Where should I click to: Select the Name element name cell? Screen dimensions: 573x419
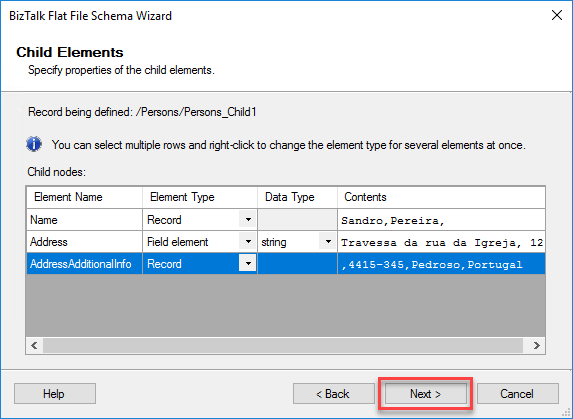click(84, 220)
